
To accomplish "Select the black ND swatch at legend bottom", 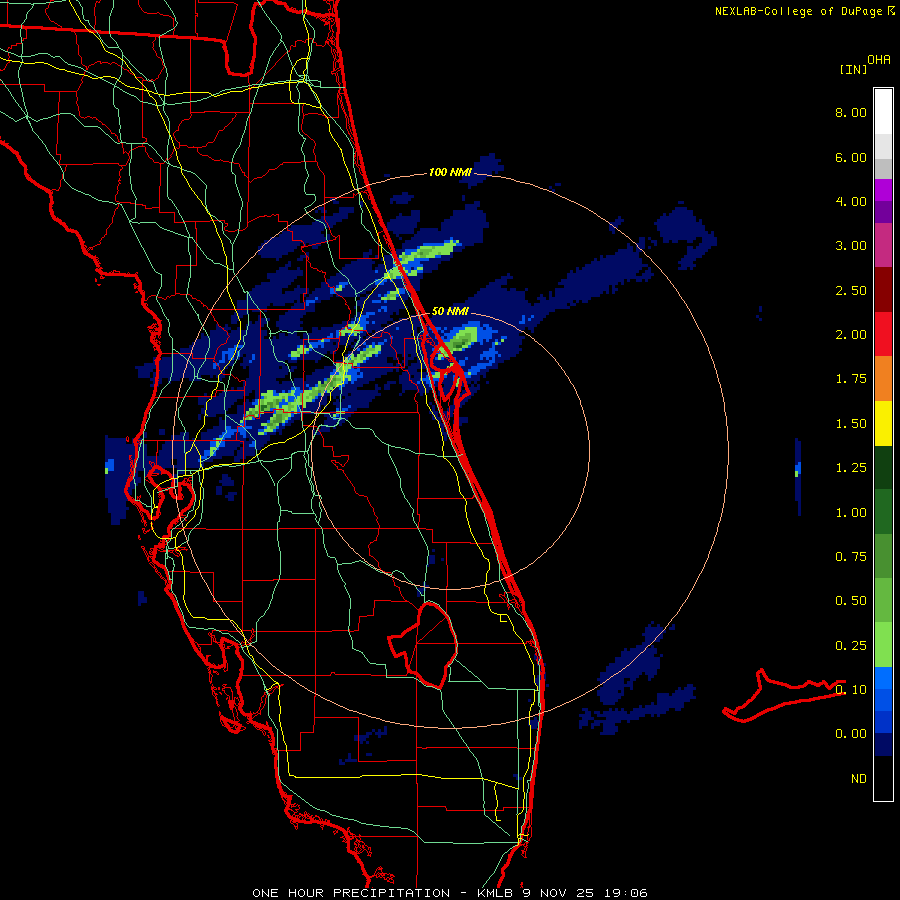I will 883,778.
